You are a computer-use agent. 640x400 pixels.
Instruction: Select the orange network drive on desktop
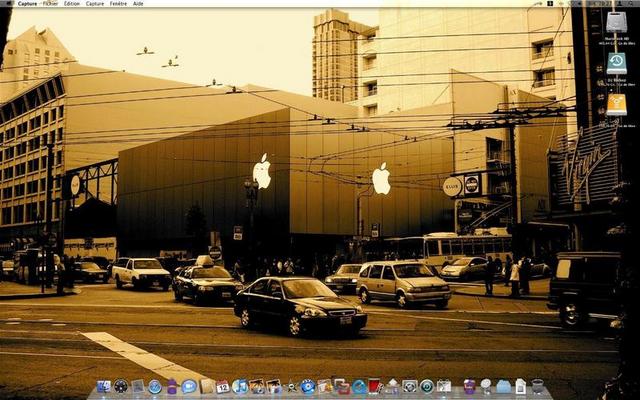(616, 105)
